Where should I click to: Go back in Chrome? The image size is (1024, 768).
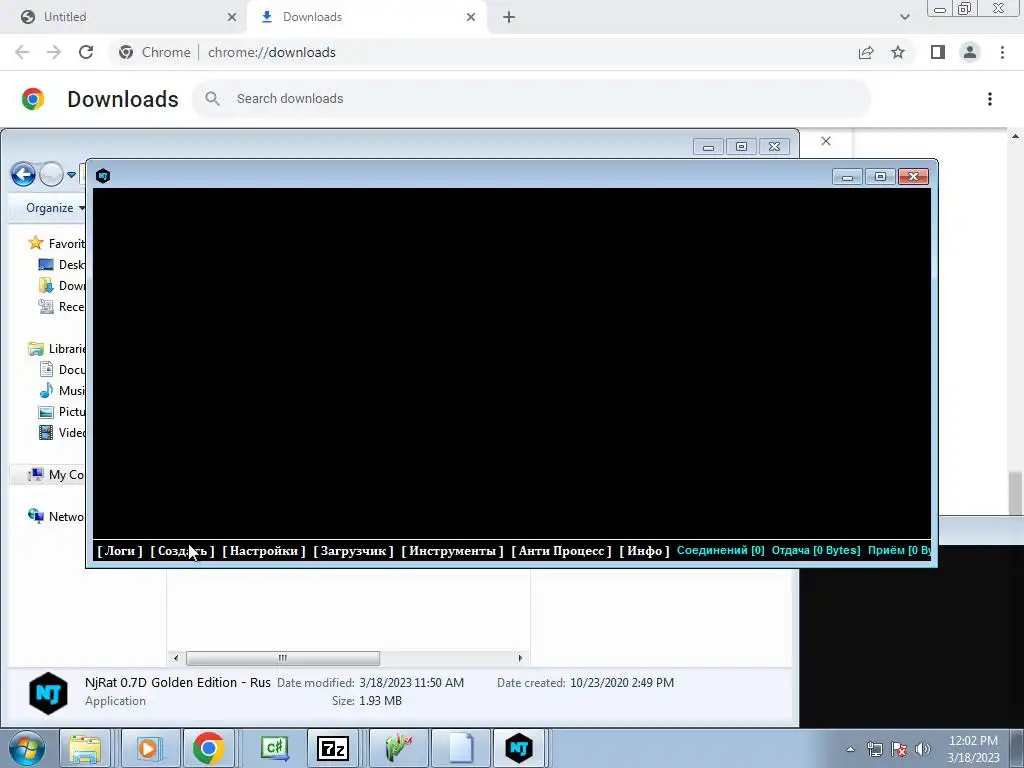(22, 52)
